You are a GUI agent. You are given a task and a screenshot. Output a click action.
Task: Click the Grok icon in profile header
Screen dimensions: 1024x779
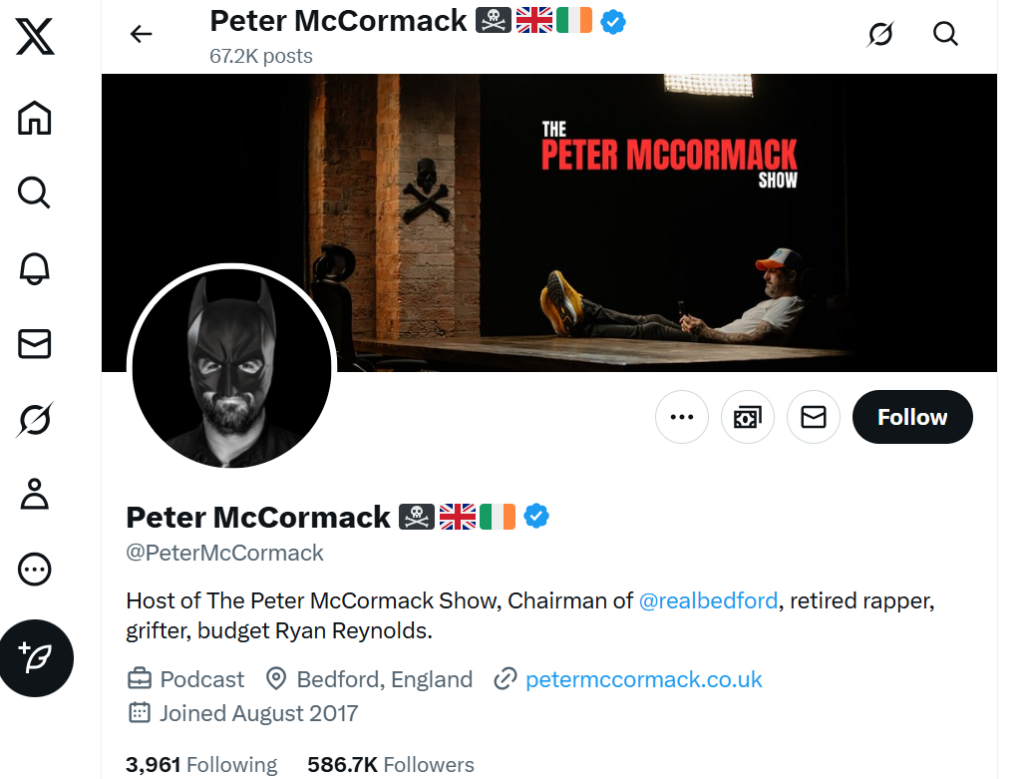pos(880,34)
